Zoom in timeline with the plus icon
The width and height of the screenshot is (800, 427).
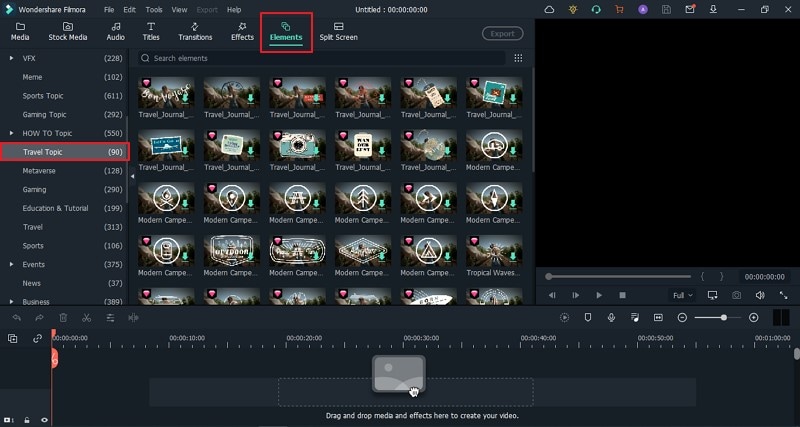pyautogui.click(x=754, y=317)
